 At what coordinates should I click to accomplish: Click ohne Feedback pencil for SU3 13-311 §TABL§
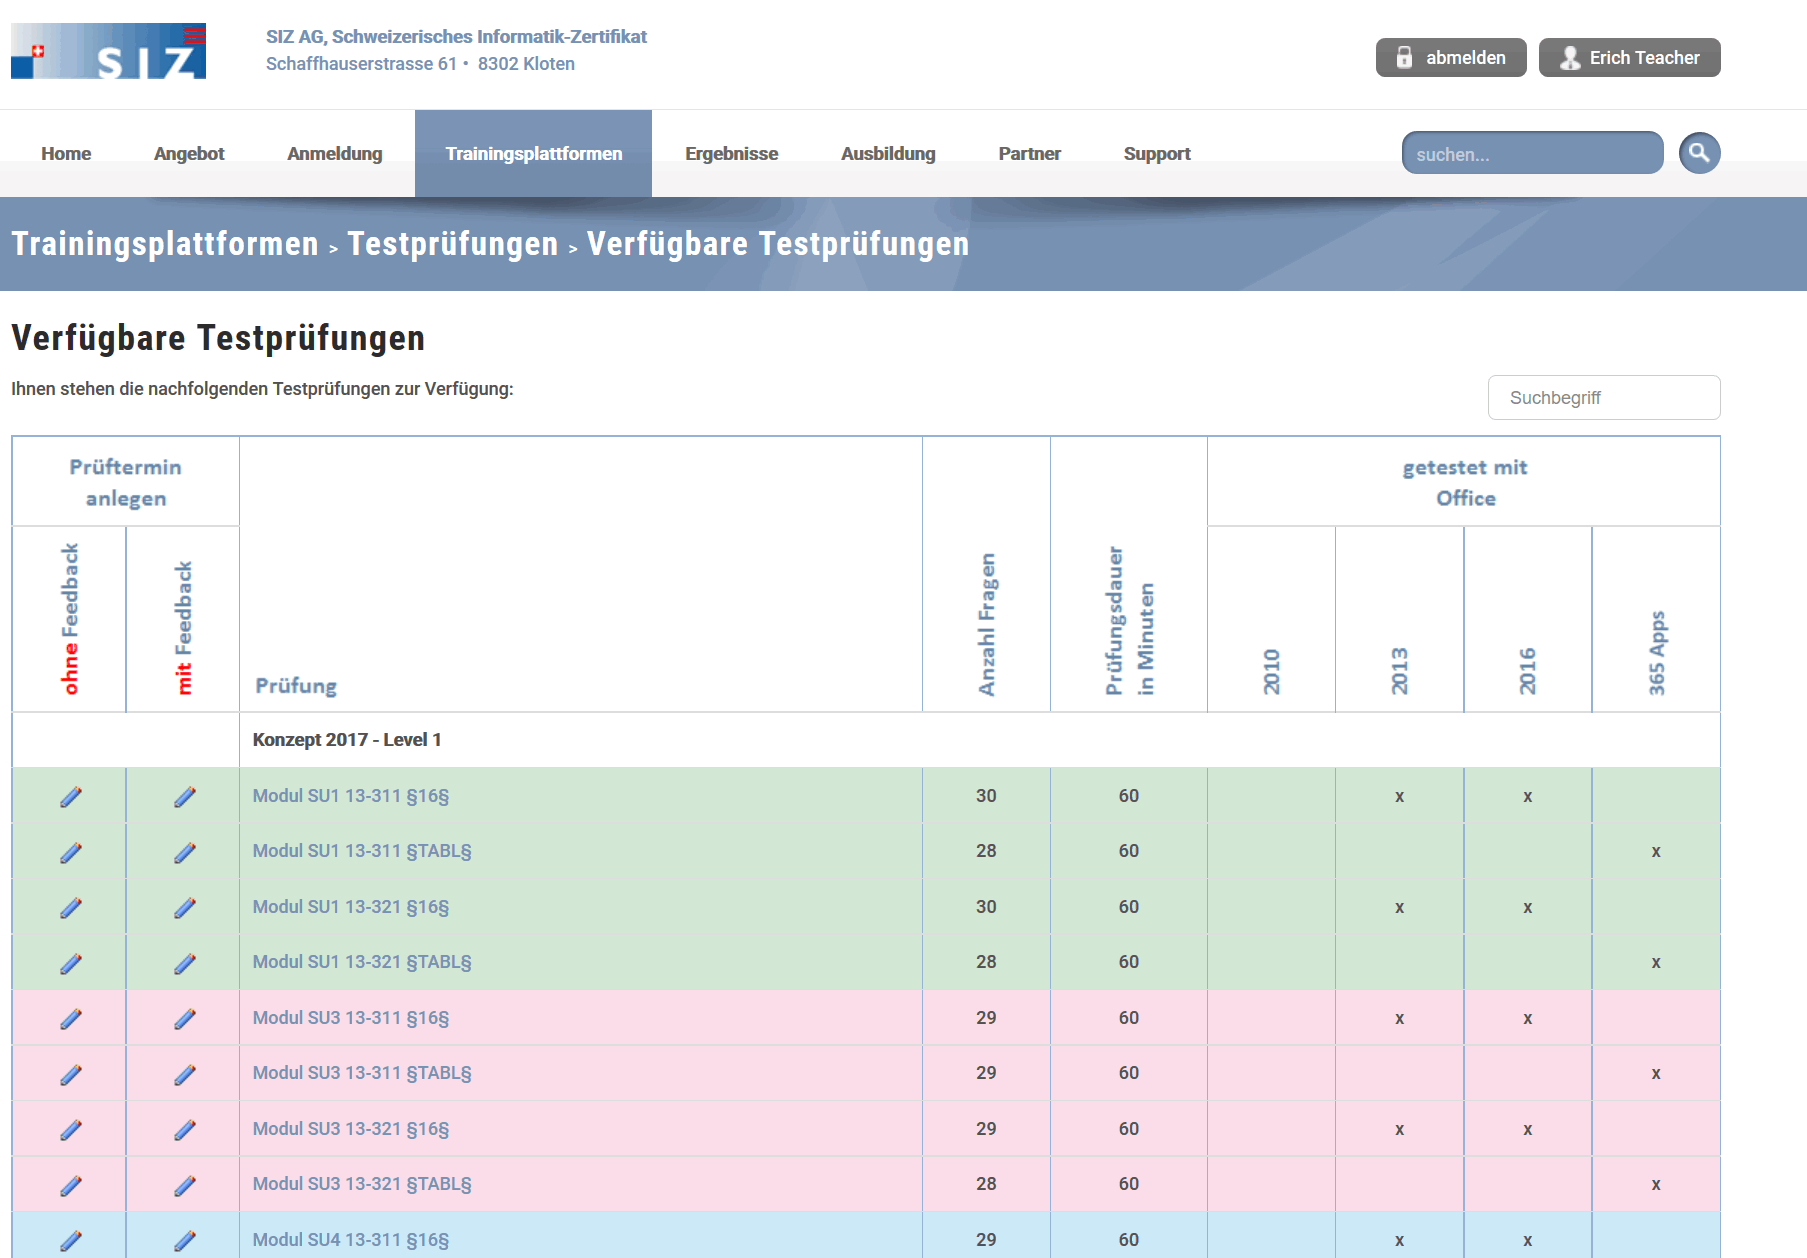click(70, 1074)
